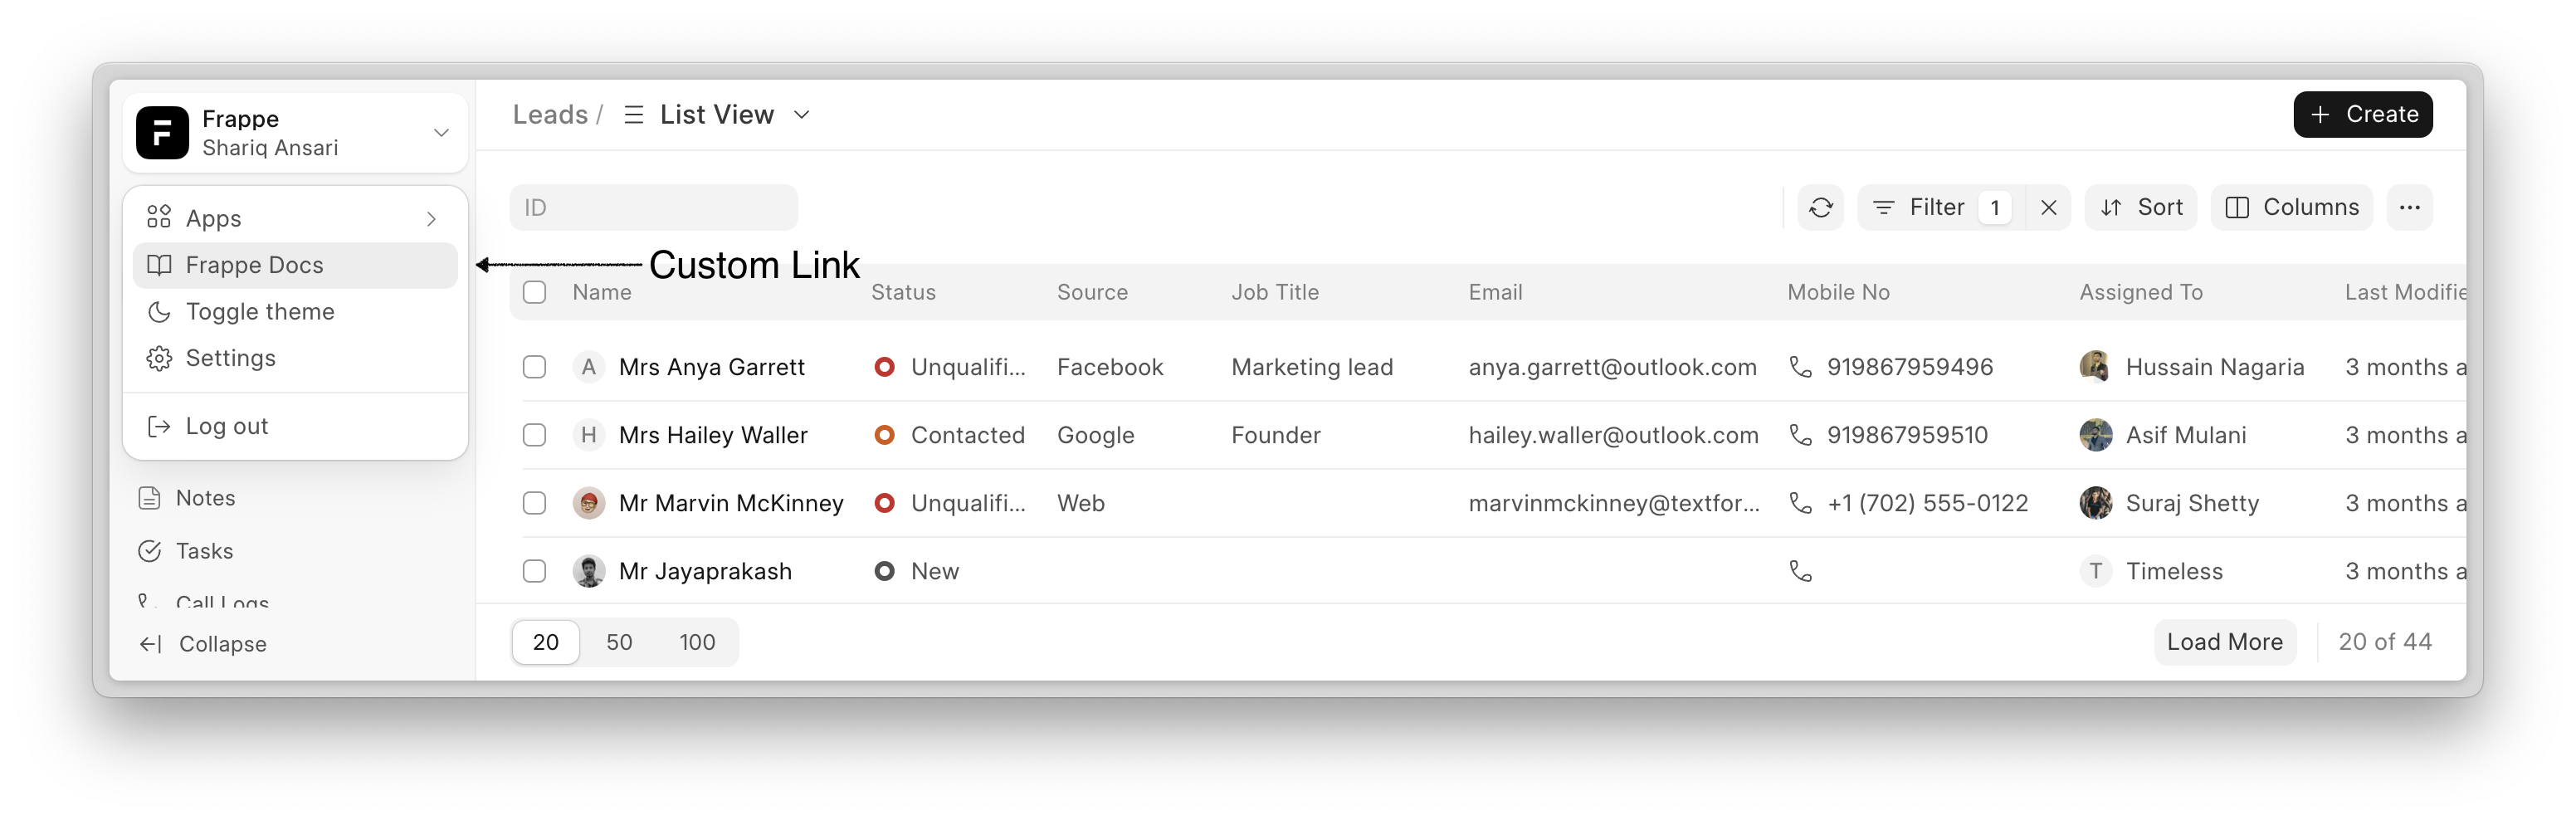
Task: Open Tasks from the sidebar
Action: (x=204, y=551)
